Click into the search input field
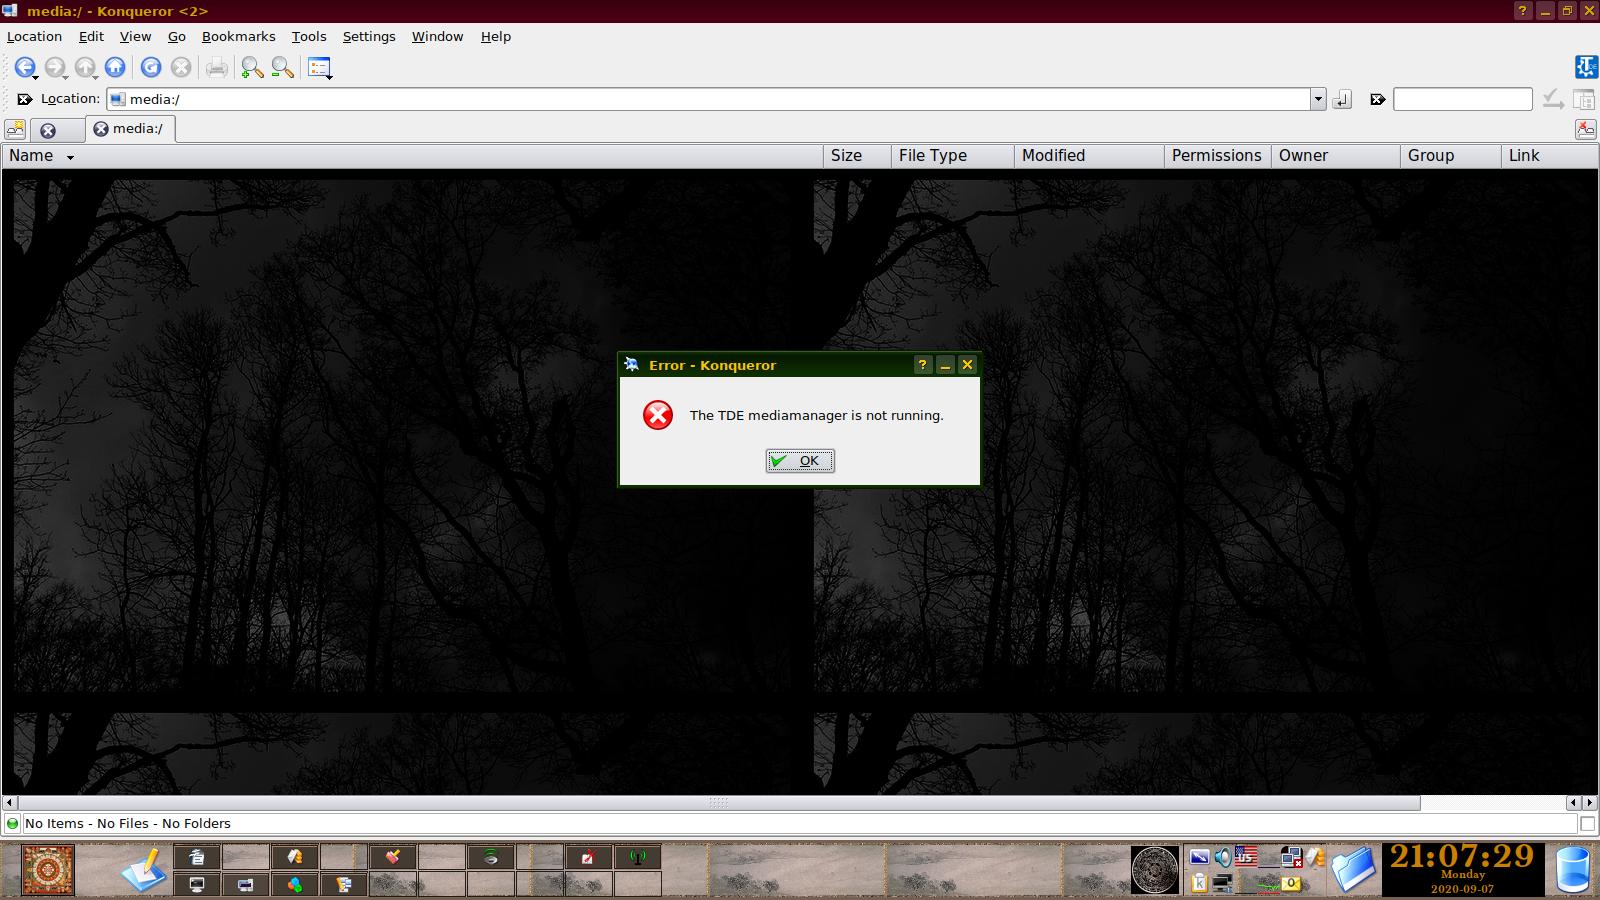Screen dimensions: 1600x900 1462,99
